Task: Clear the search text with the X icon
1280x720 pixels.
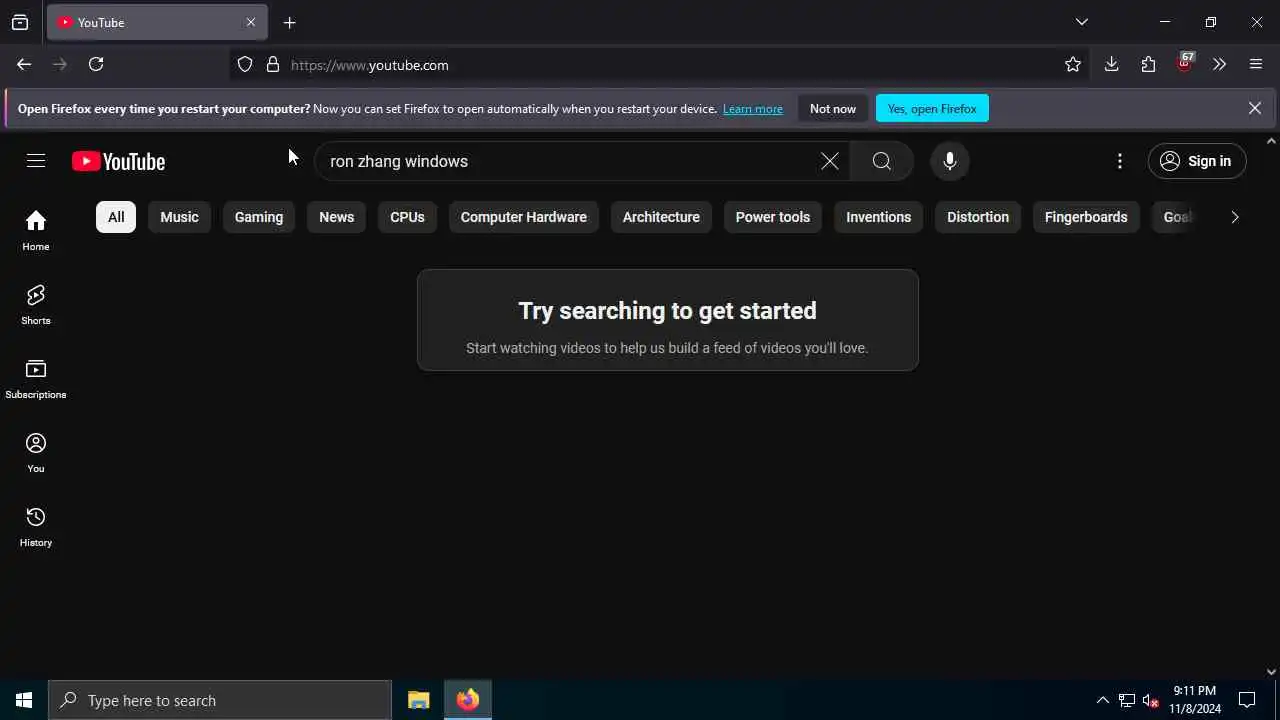Action: click(x=829, y=161)
